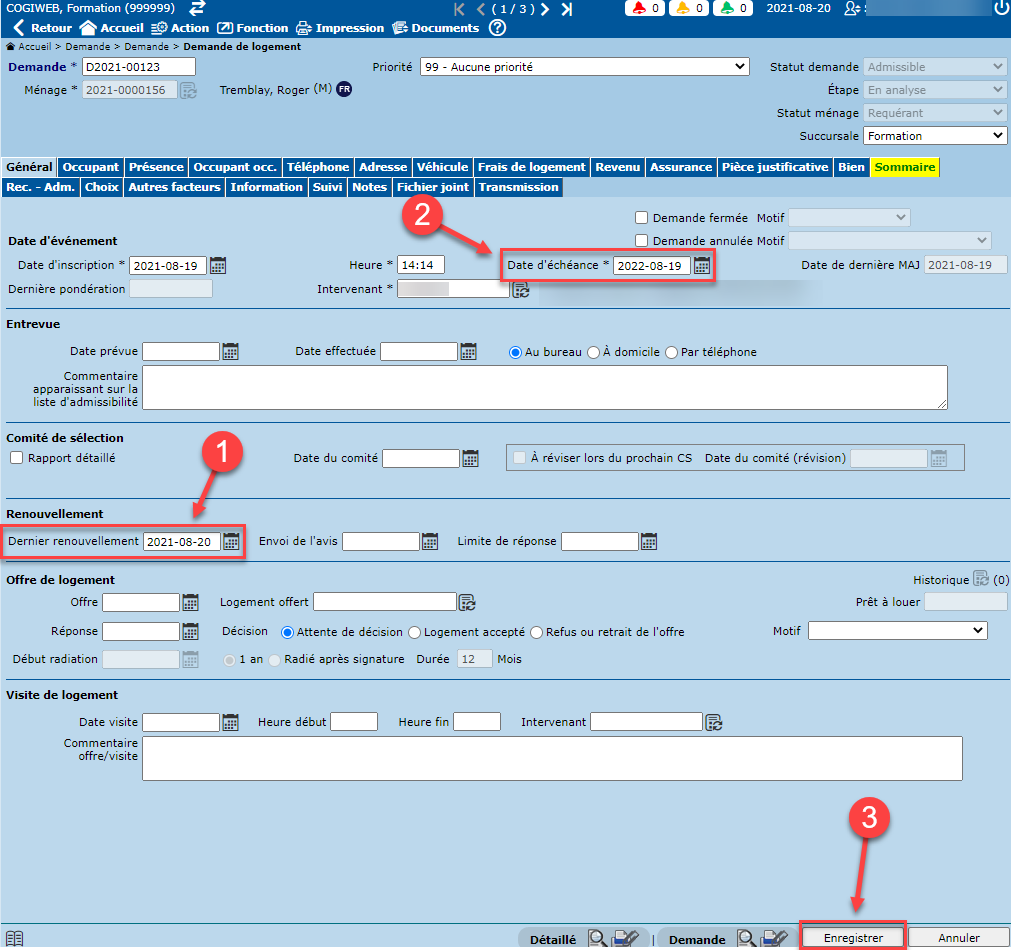Select the À domicile radio button
1011x950 pixels.
[x=593, y=352]
